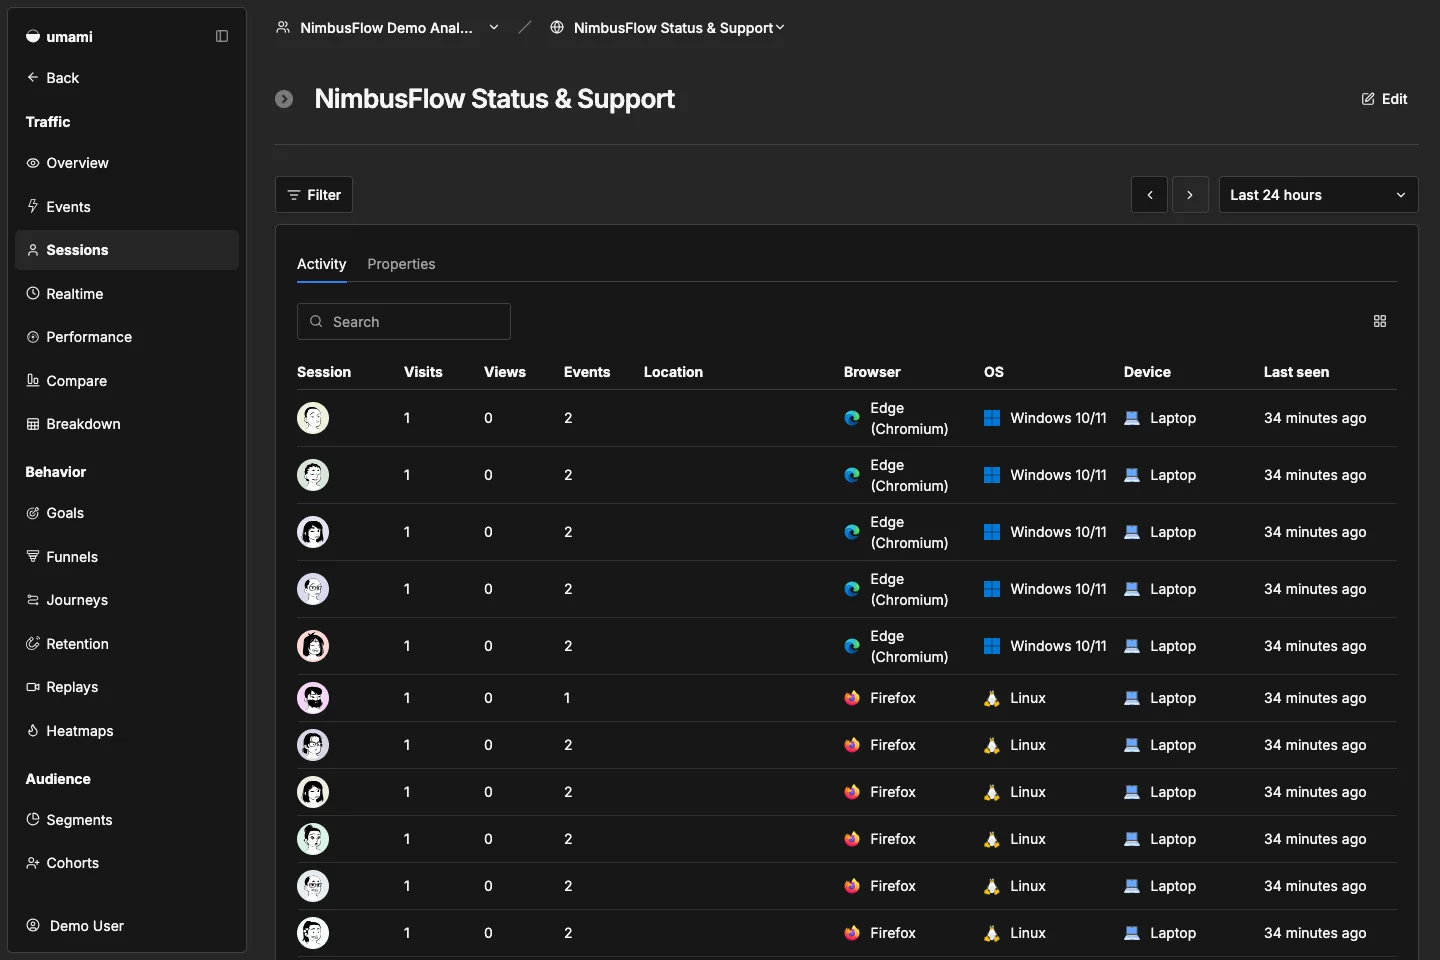Open the Last 24 hours dropdown
The width and height of the screenshot is (1440, 960).
point(1318,195)
